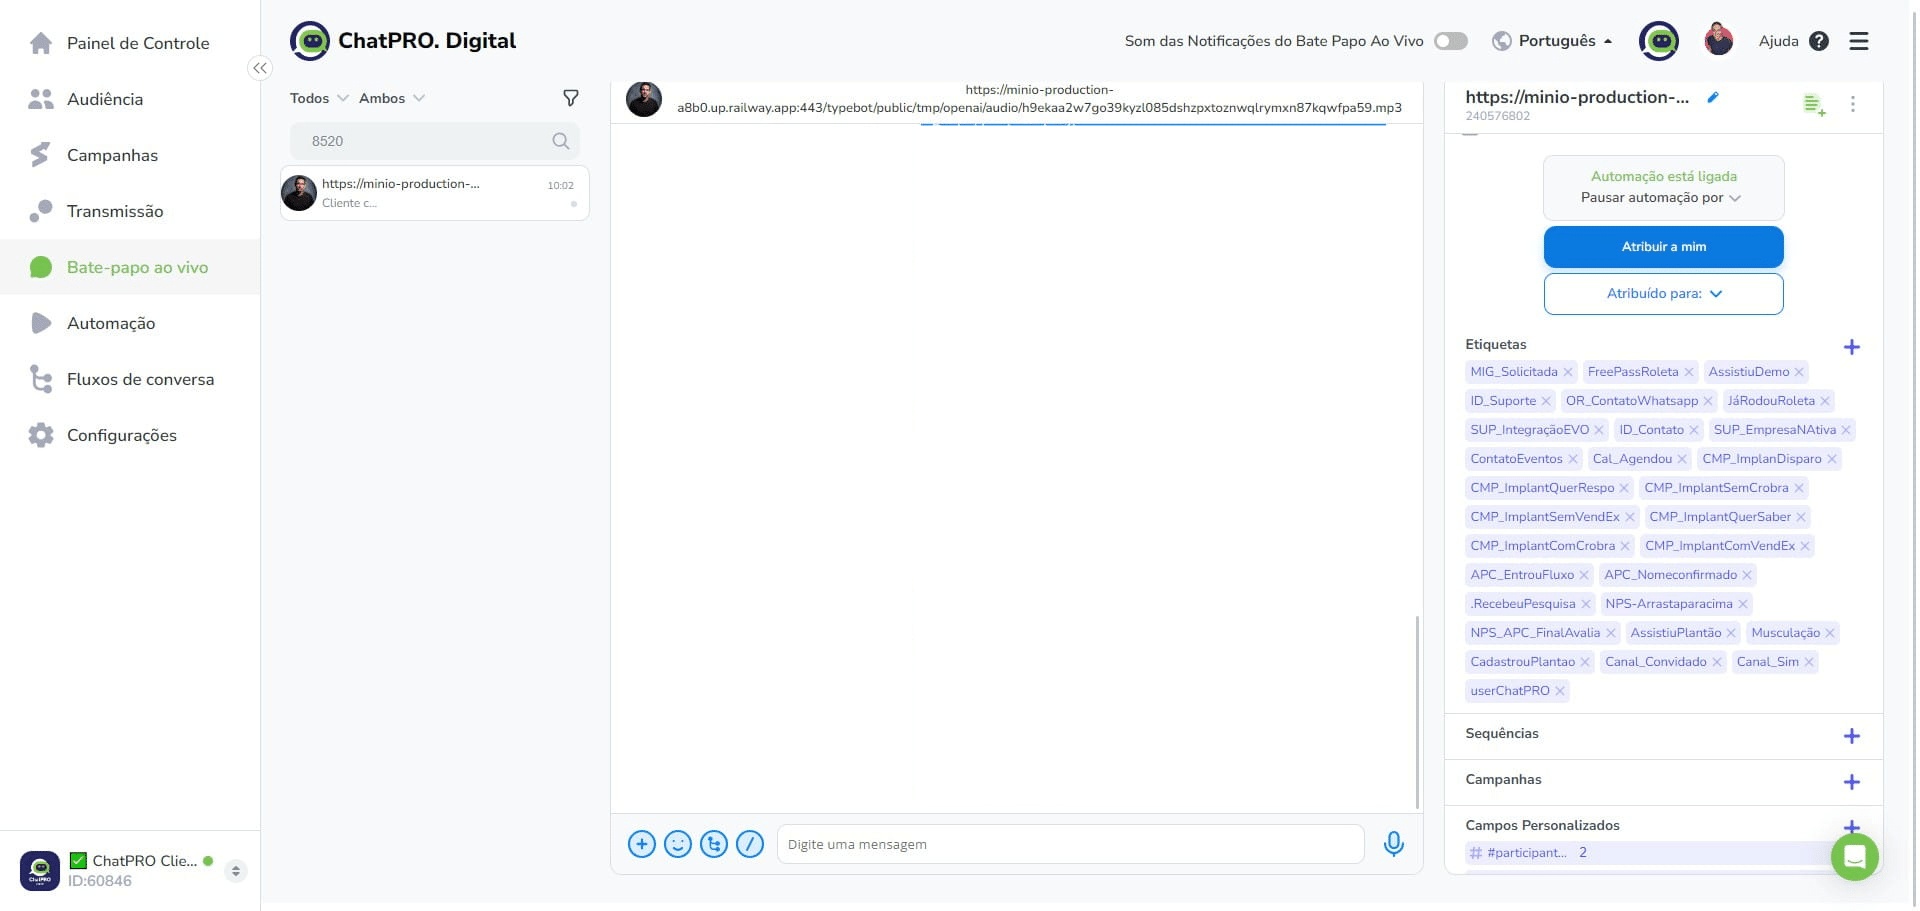Click the contact avatar in chat header
This screenshot has width=1920, height=911.
[x=644, y=99]
